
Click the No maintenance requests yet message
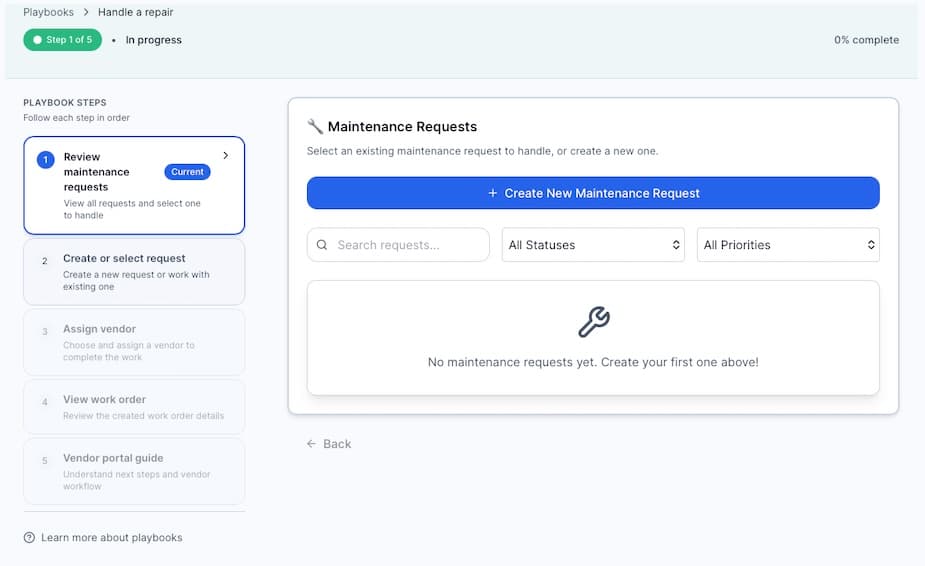(593, 362)
